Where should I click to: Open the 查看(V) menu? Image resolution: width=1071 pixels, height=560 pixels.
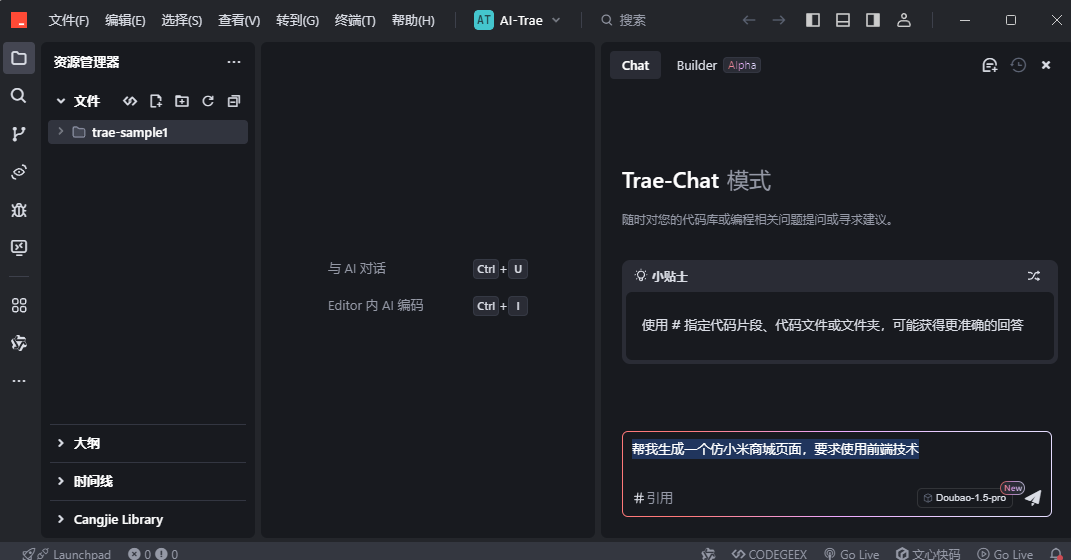[x=239, y=20]
